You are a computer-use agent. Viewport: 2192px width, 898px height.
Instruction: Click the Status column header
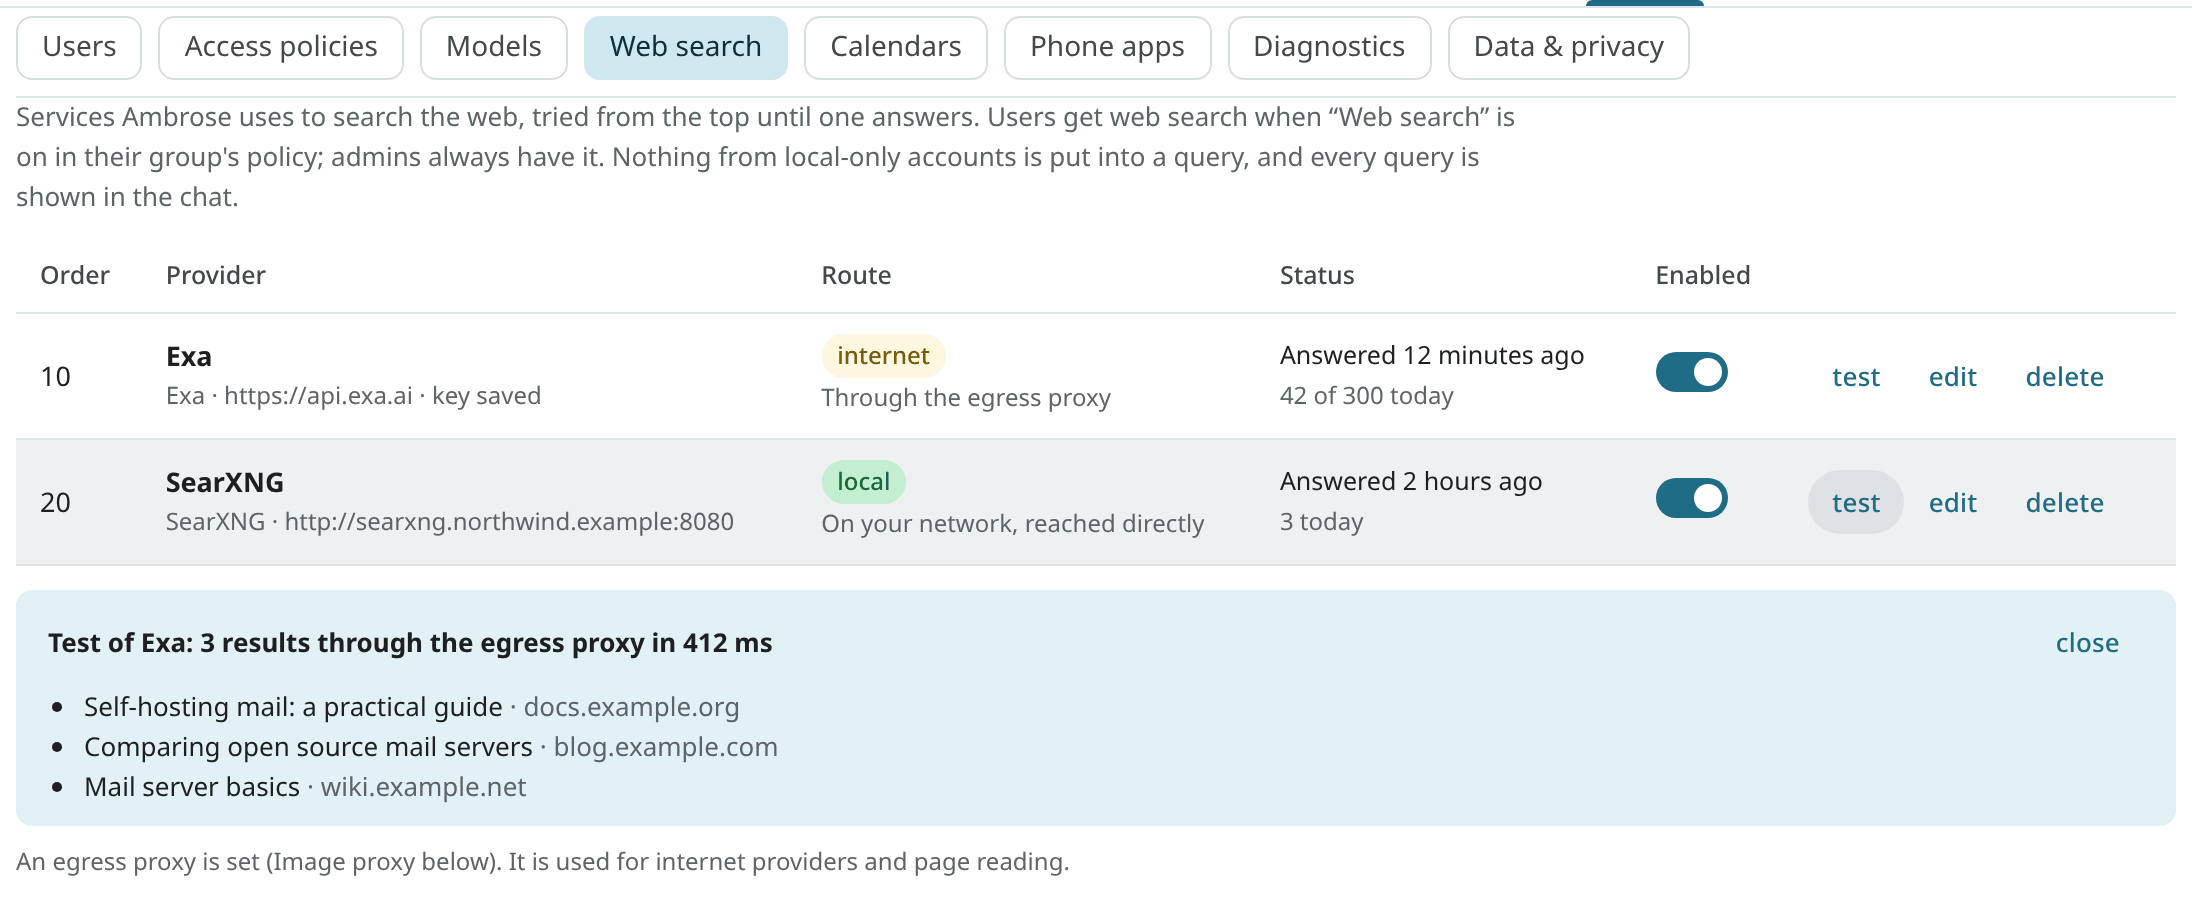1317,275
